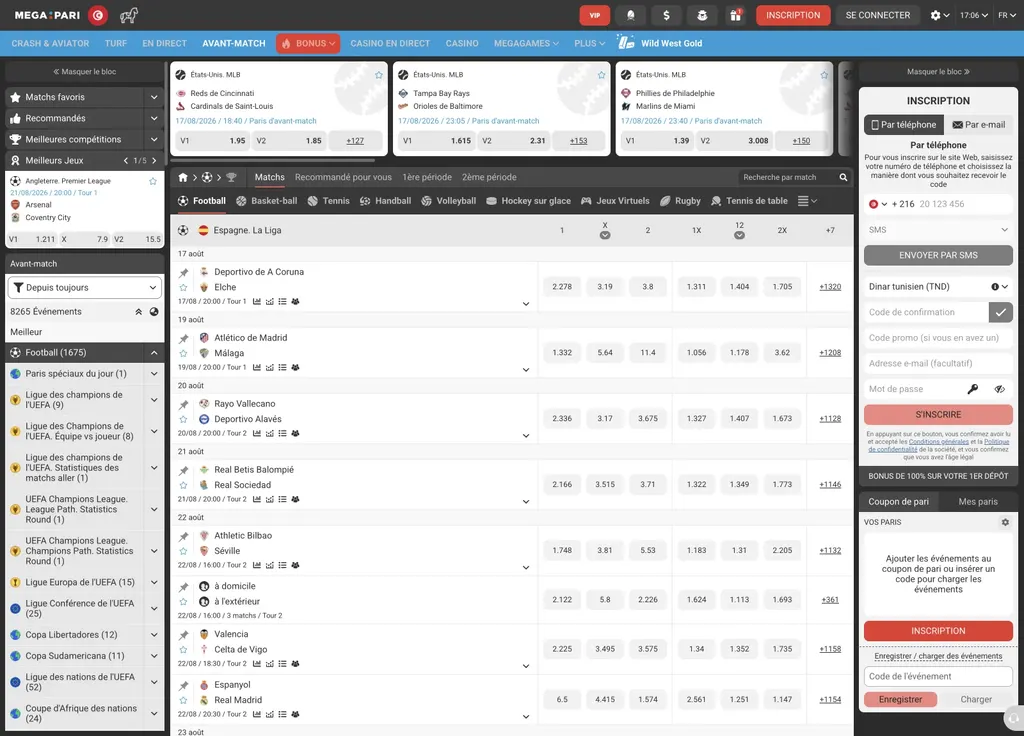Image resolution: width=1024 pixels, height=736 pixels.
Task: Open lineup list icon for Rayo Vallecano match
Action: tap(282, 434)
